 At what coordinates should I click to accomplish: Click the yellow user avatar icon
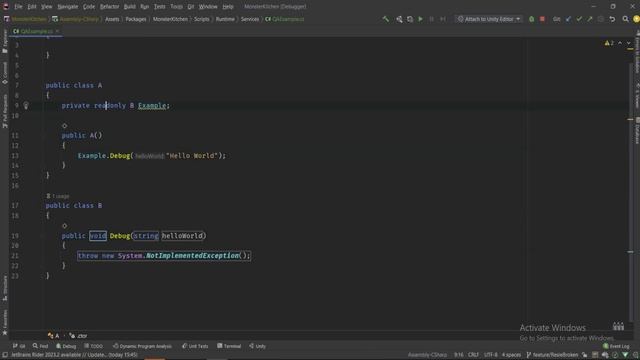click(x=636, y=19)
